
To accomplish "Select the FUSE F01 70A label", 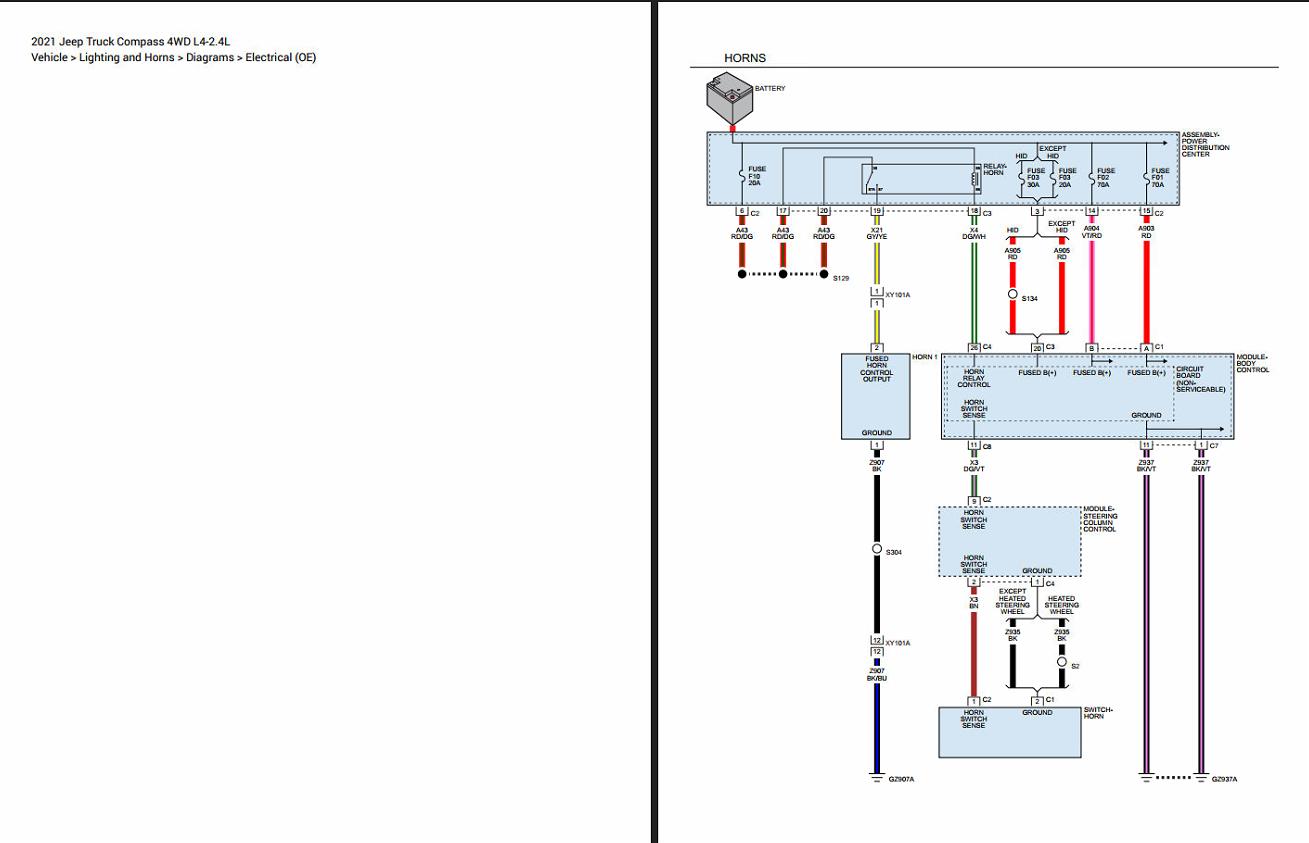I will point(1160,178).
